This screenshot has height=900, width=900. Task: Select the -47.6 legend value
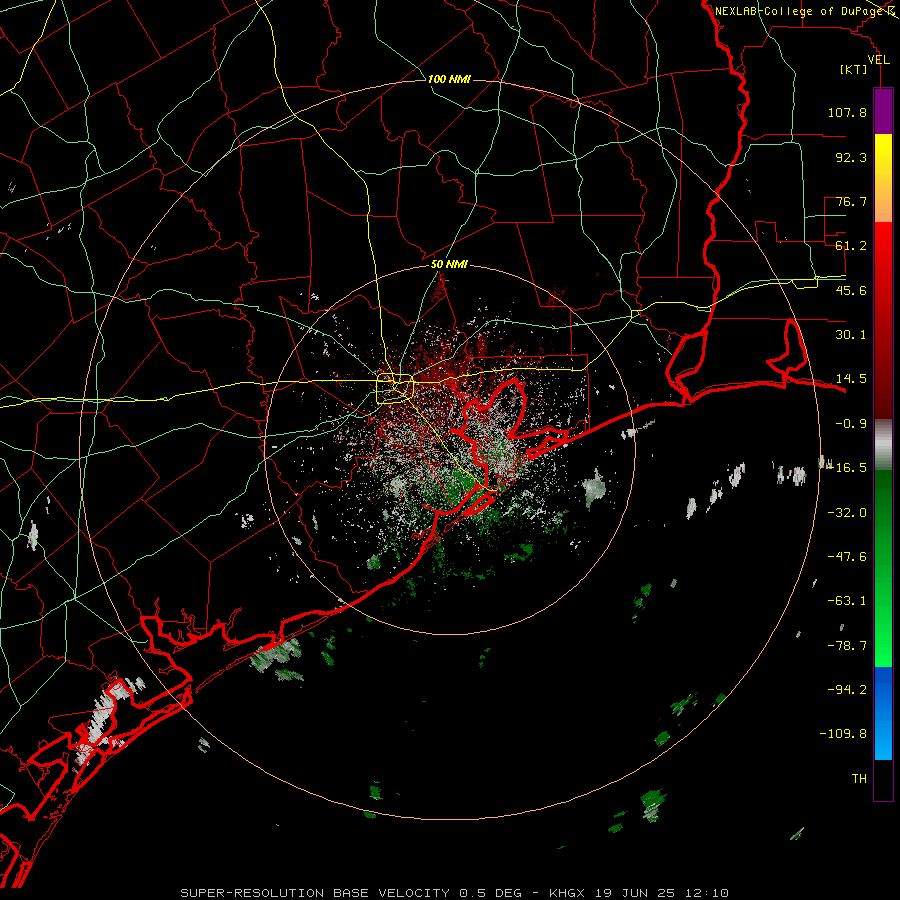[847, 557]
